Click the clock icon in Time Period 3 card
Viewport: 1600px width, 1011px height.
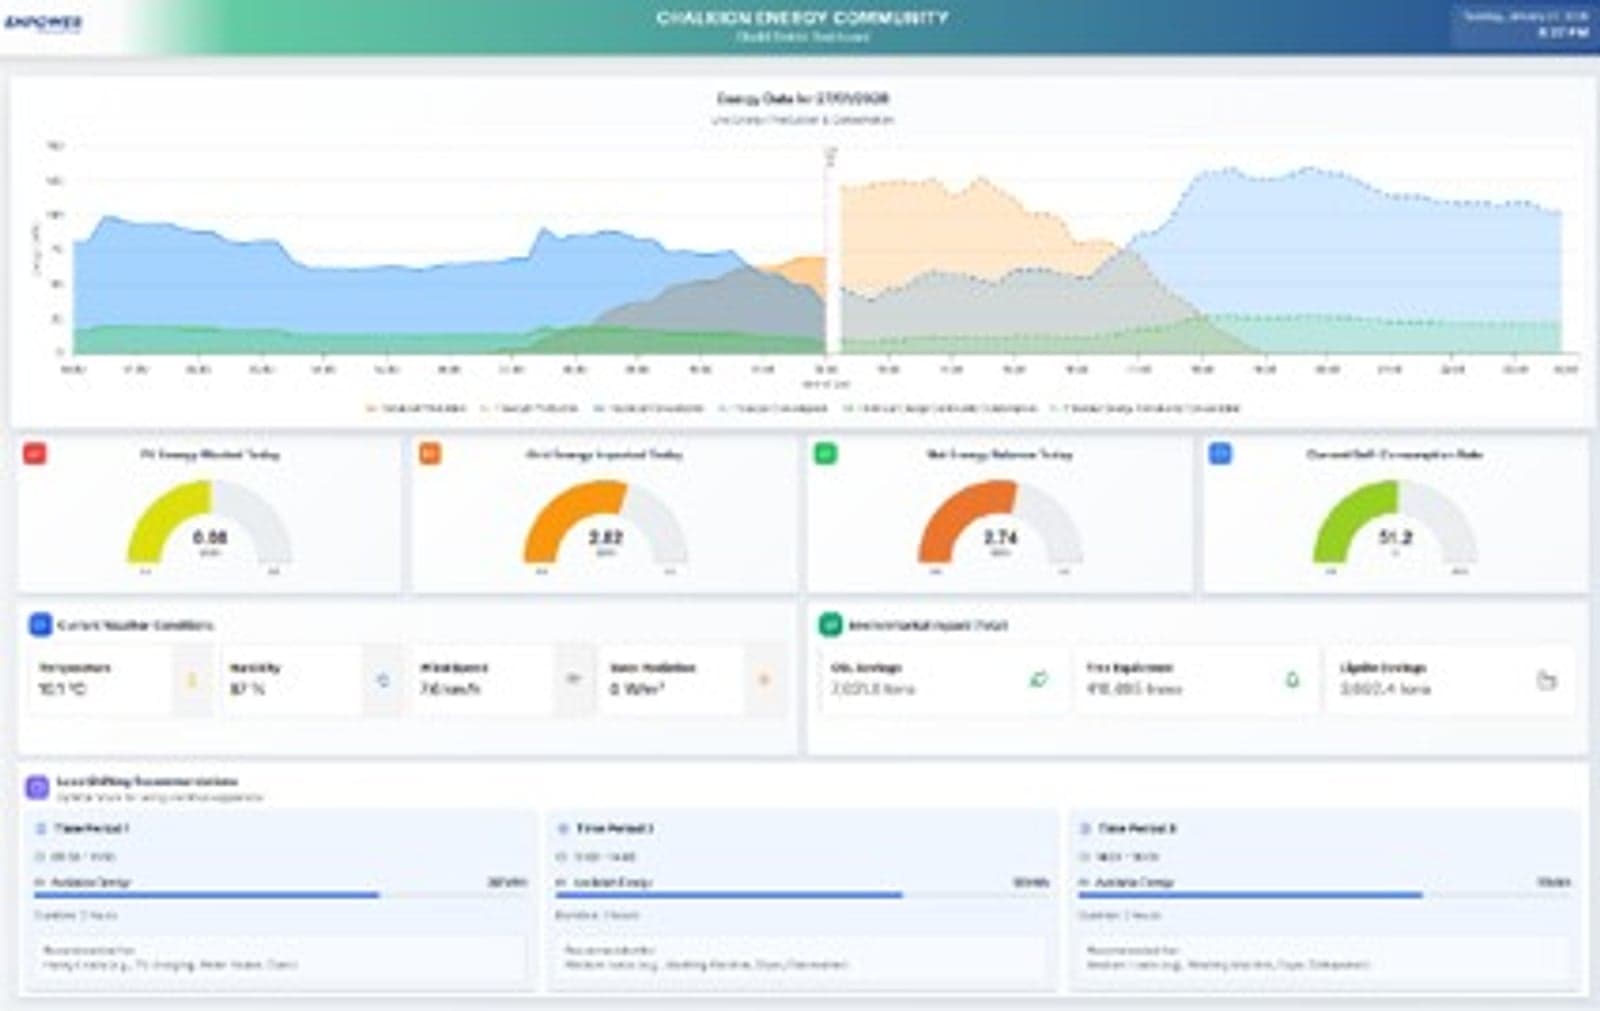point(1084,857)
